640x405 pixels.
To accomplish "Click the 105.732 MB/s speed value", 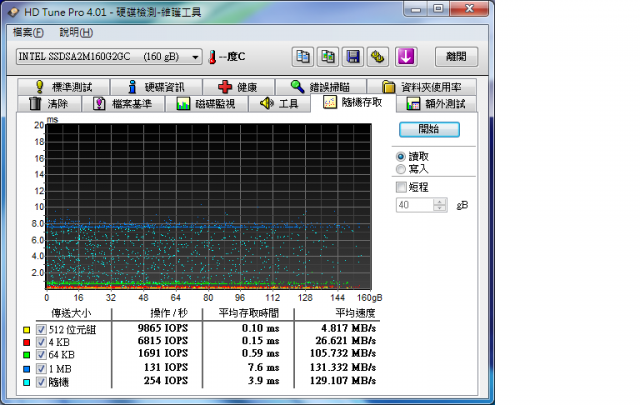I will point(343,354).
